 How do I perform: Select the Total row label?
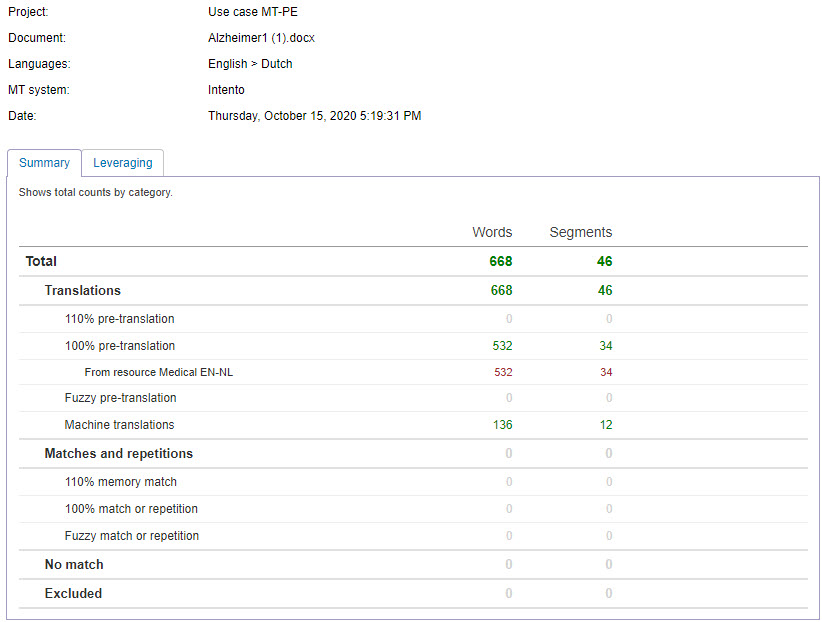[x=41, y=261]
